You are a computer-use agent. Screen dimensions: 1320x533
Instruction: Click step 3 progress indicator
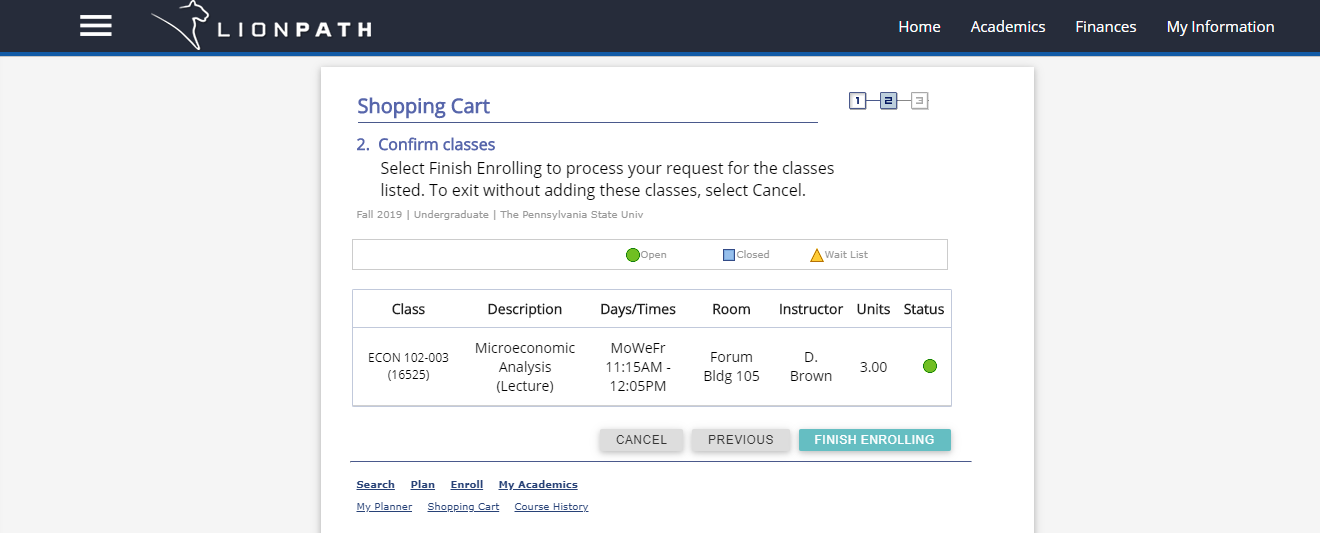pyautogui.click(x=919, y=100)
